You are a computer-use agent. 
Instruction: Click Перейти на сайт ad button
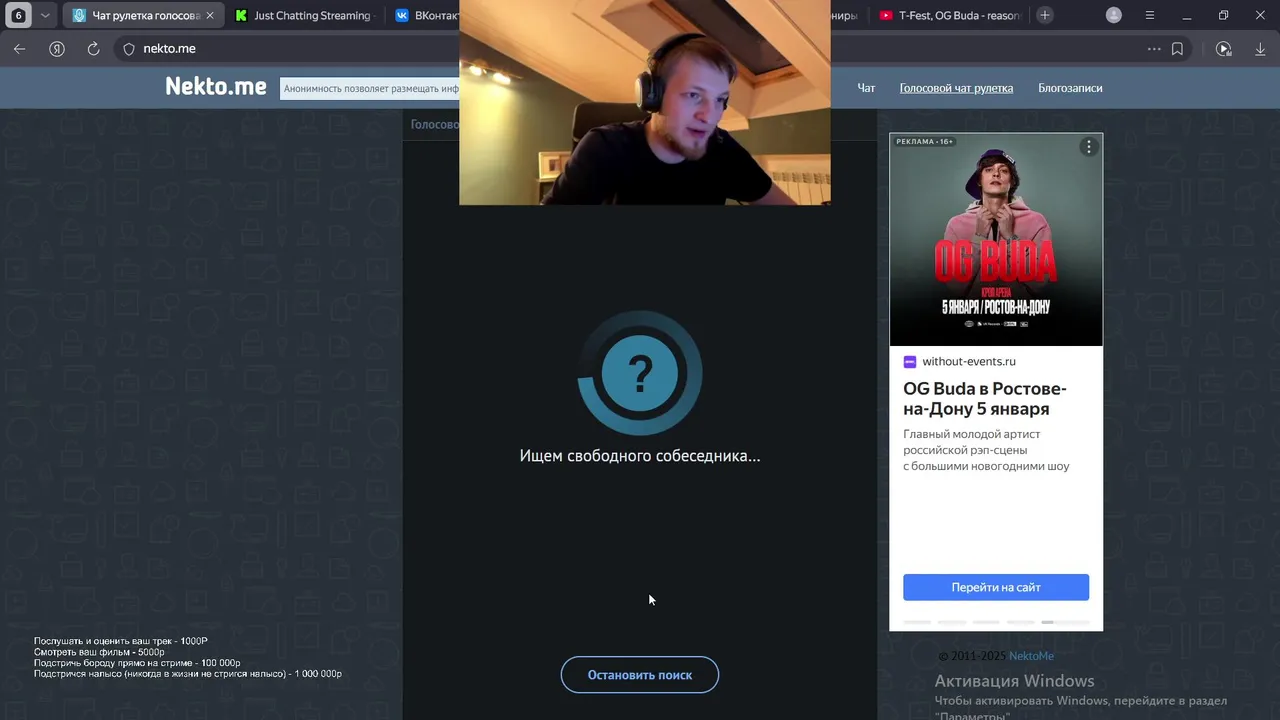click(x=996, y=587)
